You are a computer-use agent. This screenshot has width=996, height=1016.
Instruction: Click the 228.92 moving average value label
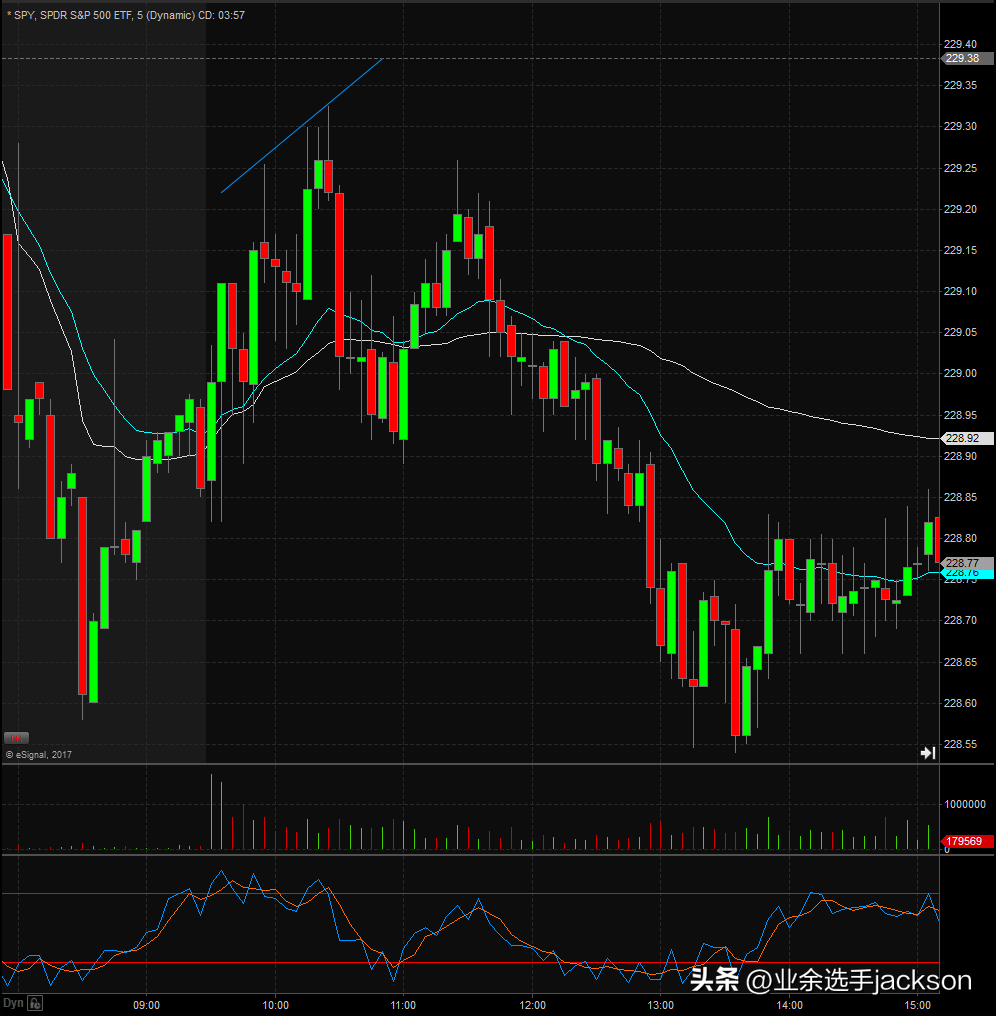pyautogui.click(x=966, y=438)
